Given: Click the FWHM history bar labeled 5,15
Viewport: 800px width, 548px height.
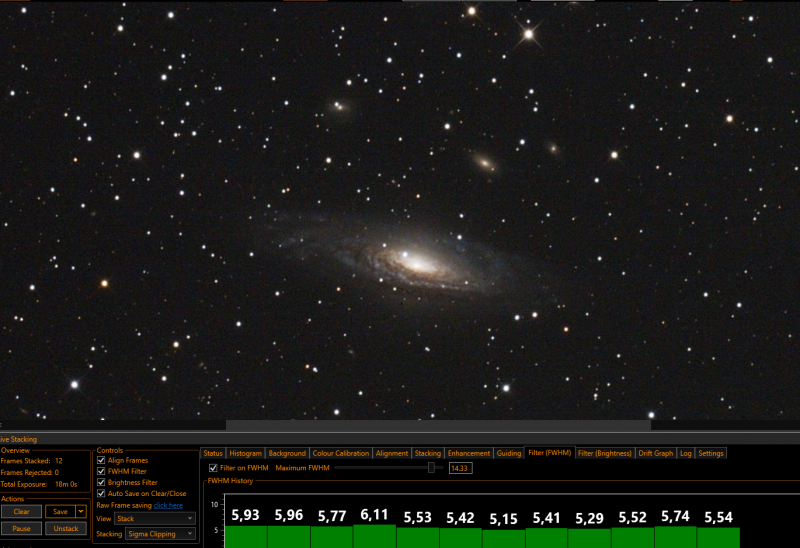Looking at the screenshot, I should [x=504, y=539].
